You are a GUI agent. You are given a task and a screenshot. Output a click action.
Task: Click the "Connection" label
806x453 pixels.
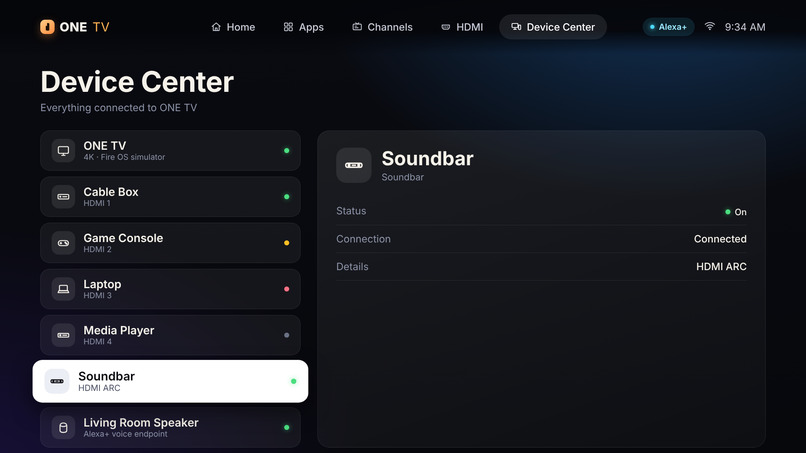coord(363,239)
